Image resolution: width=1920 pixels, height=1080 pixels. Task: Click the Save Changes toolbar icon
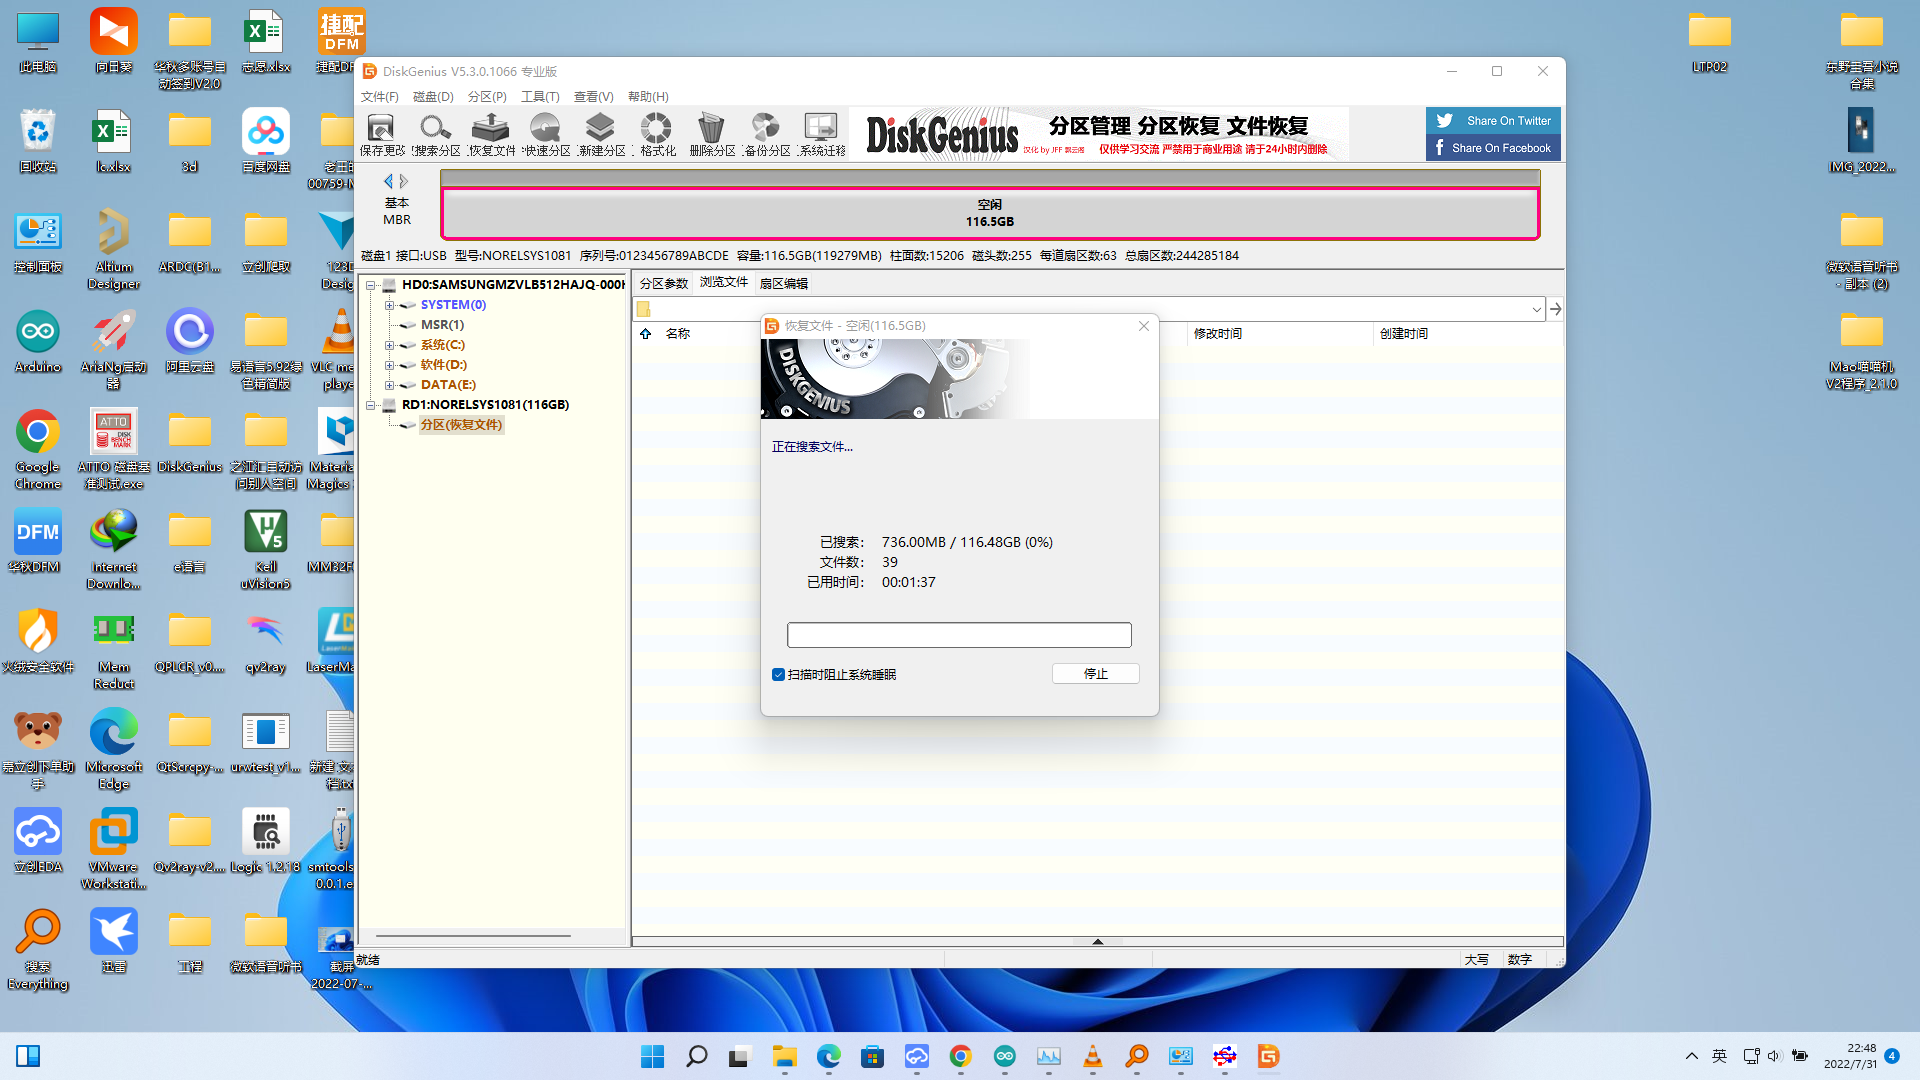tap(381, 135)
